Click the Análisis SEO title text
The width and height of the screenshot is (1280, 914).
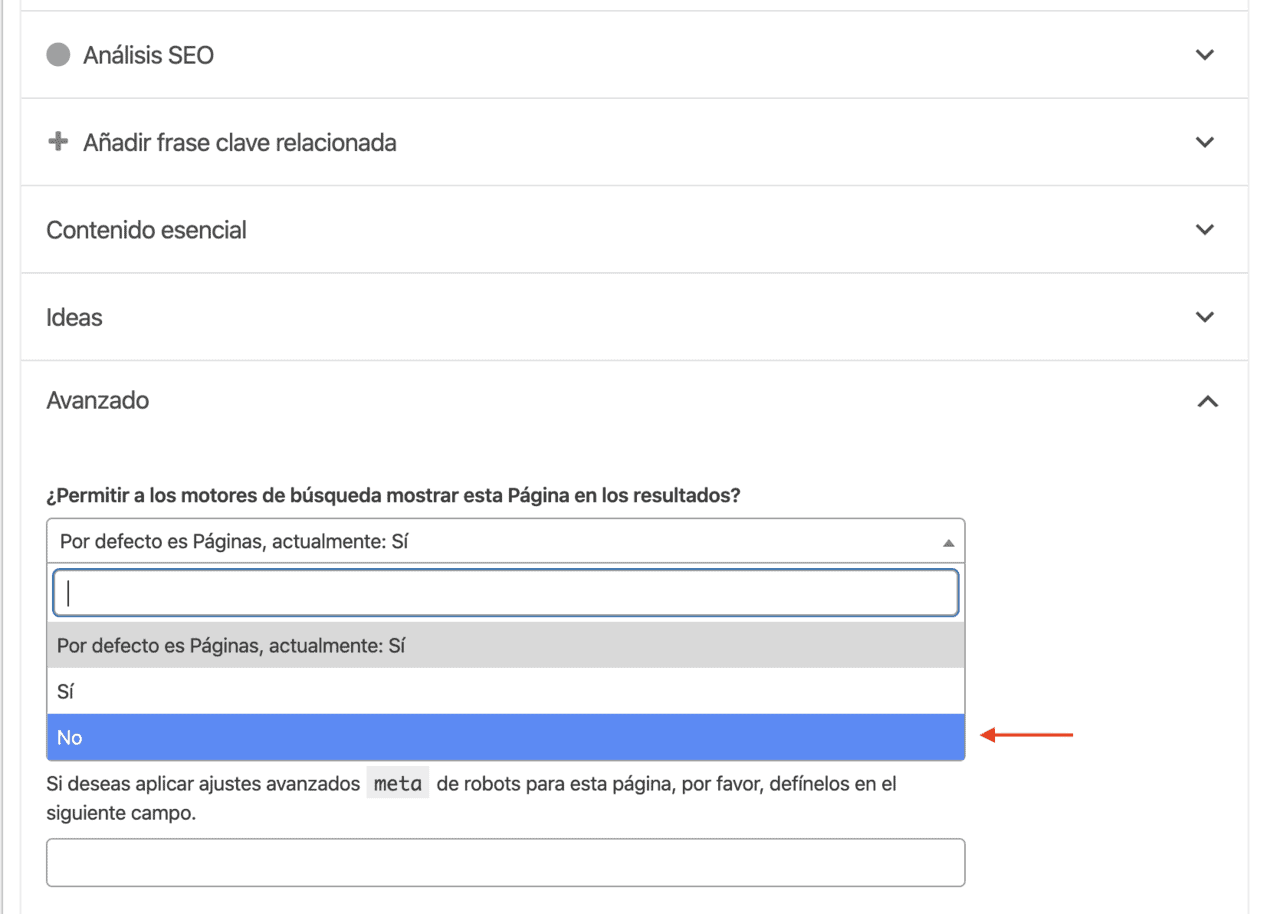coord(149,55)
